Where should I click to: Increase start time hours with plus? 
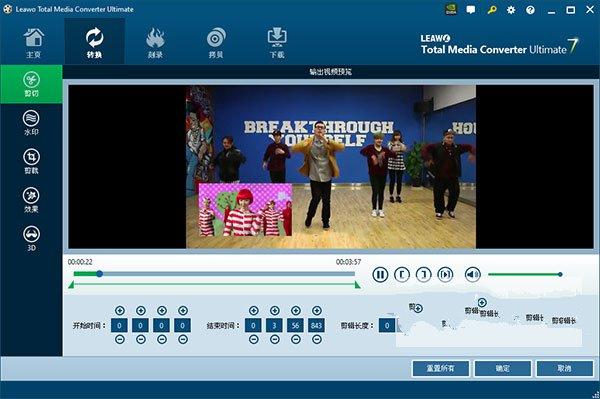(x=120, y=310)
